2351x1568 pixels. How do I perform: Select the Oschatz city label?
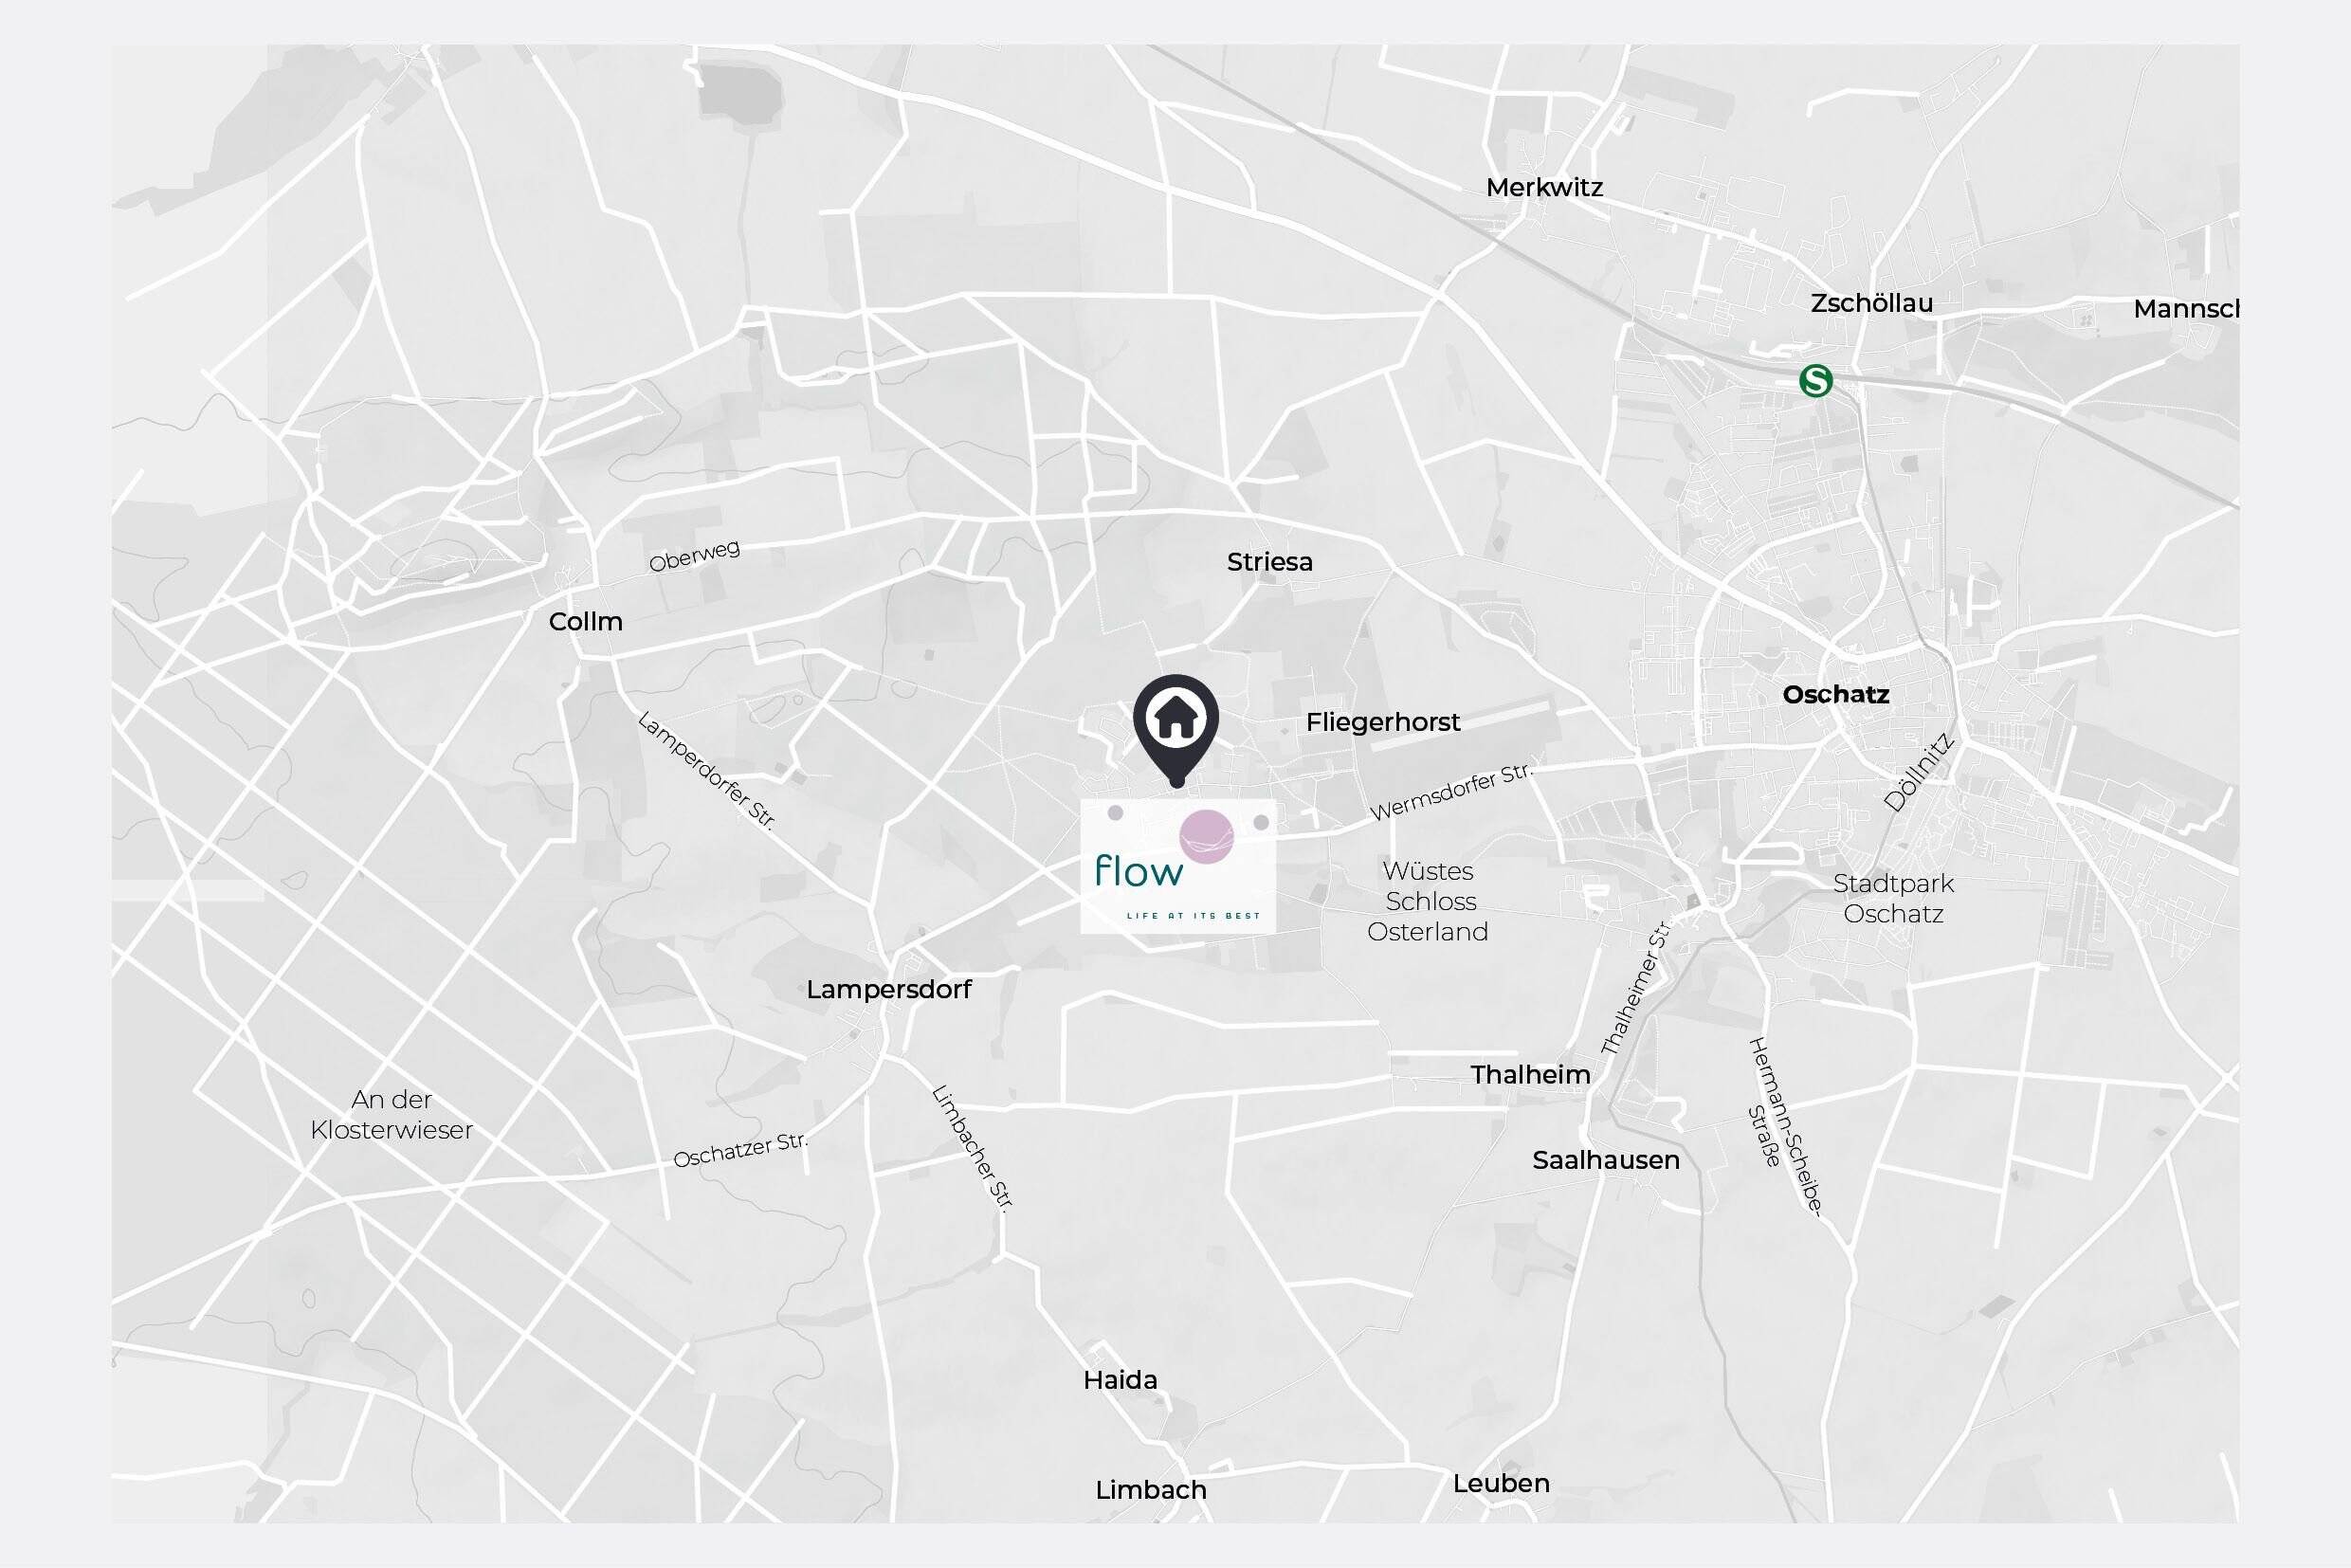1836,694
